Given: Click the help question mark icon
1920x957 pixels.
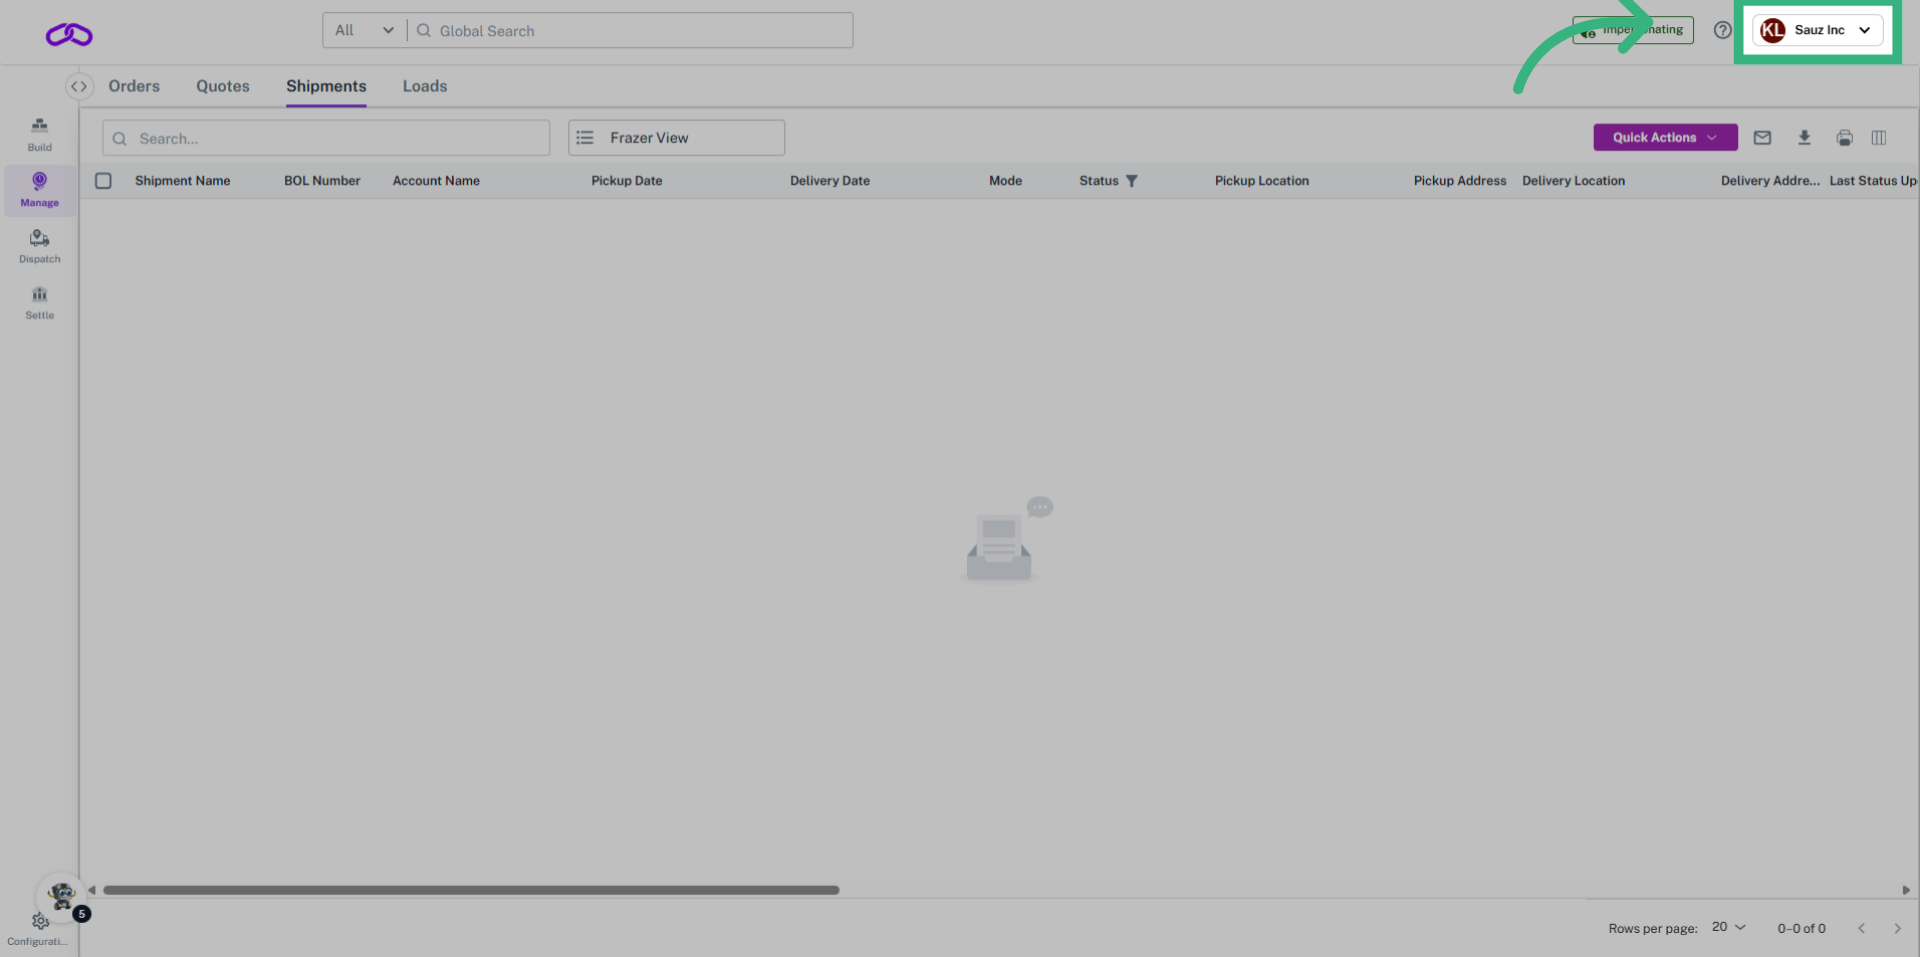Looking at the screenshot, I should click(1722, 30).
